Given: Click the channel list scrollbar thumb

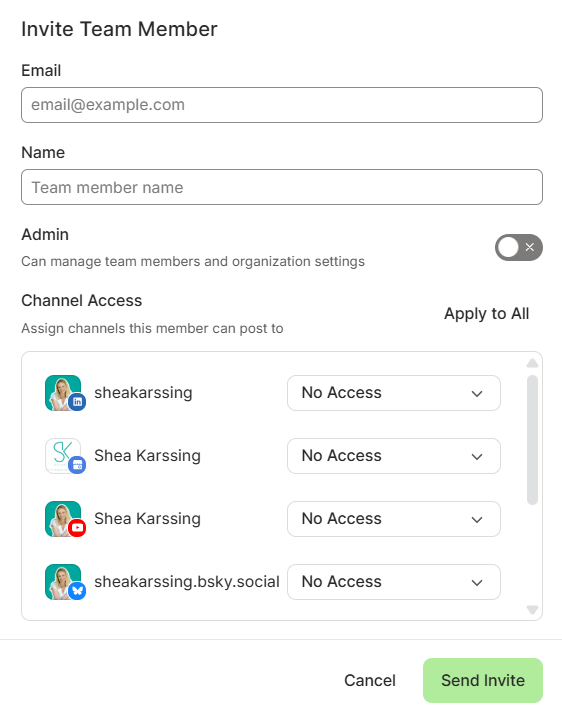Looking at the screenshot, I should click(x=532, y=440).
